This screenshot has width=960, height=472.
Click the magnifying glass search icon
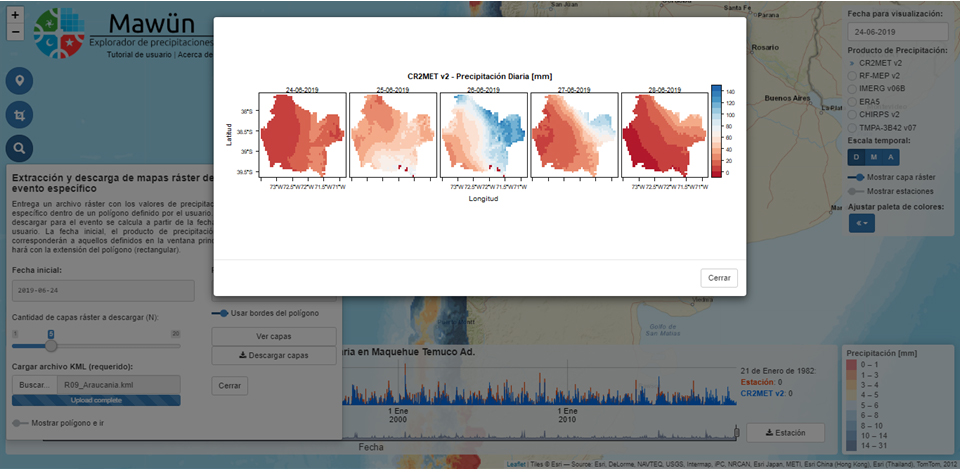tap(20, 149)
